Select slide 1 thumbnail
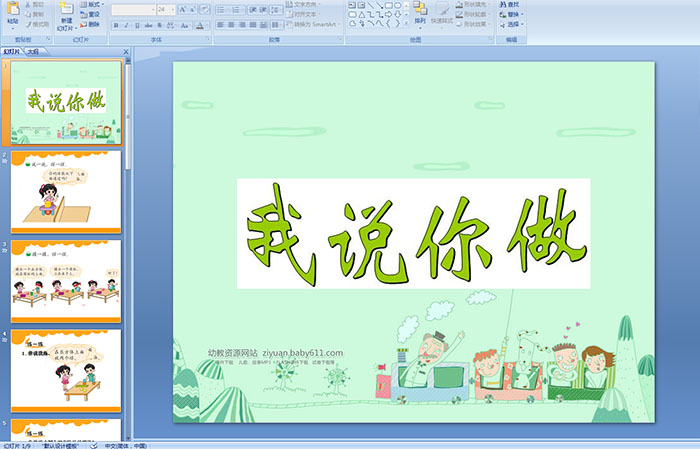 coord(66,103)
